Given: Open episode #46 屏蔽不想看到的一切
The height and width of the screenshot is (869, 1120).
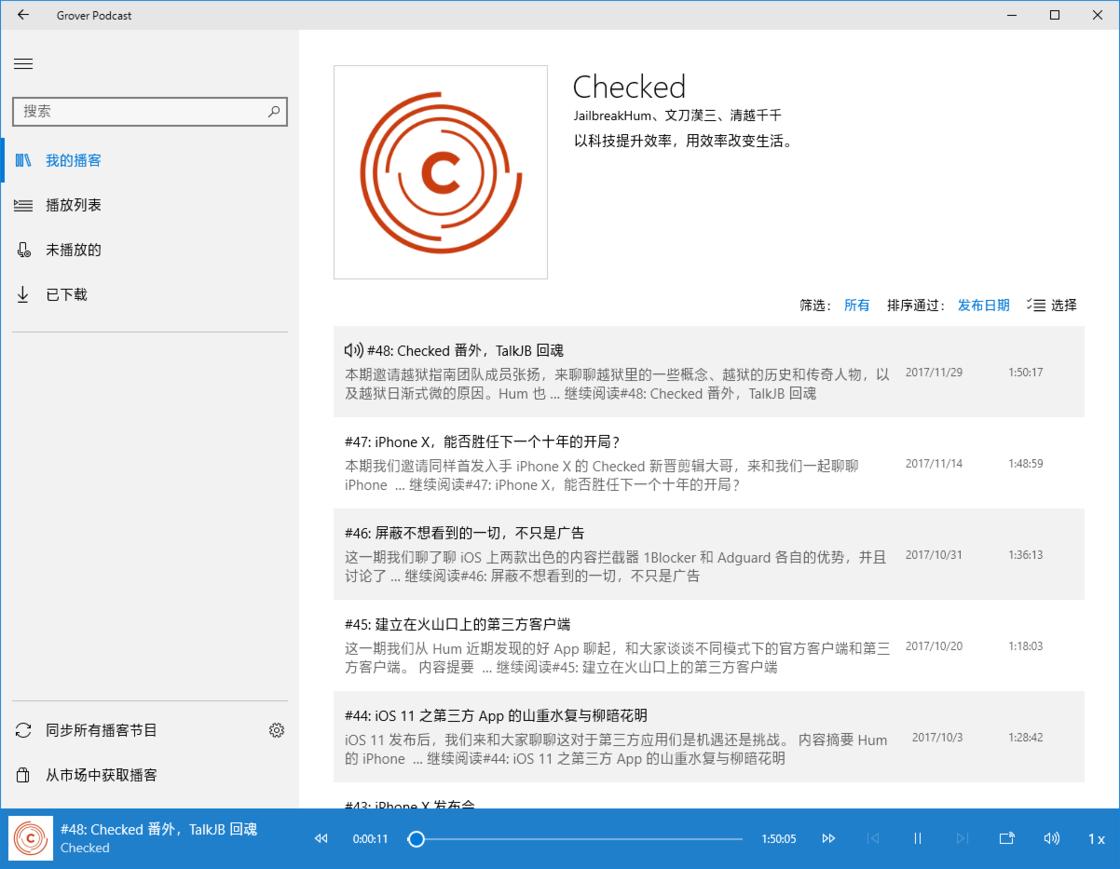Looking at the screenshot, I should 709,554.
